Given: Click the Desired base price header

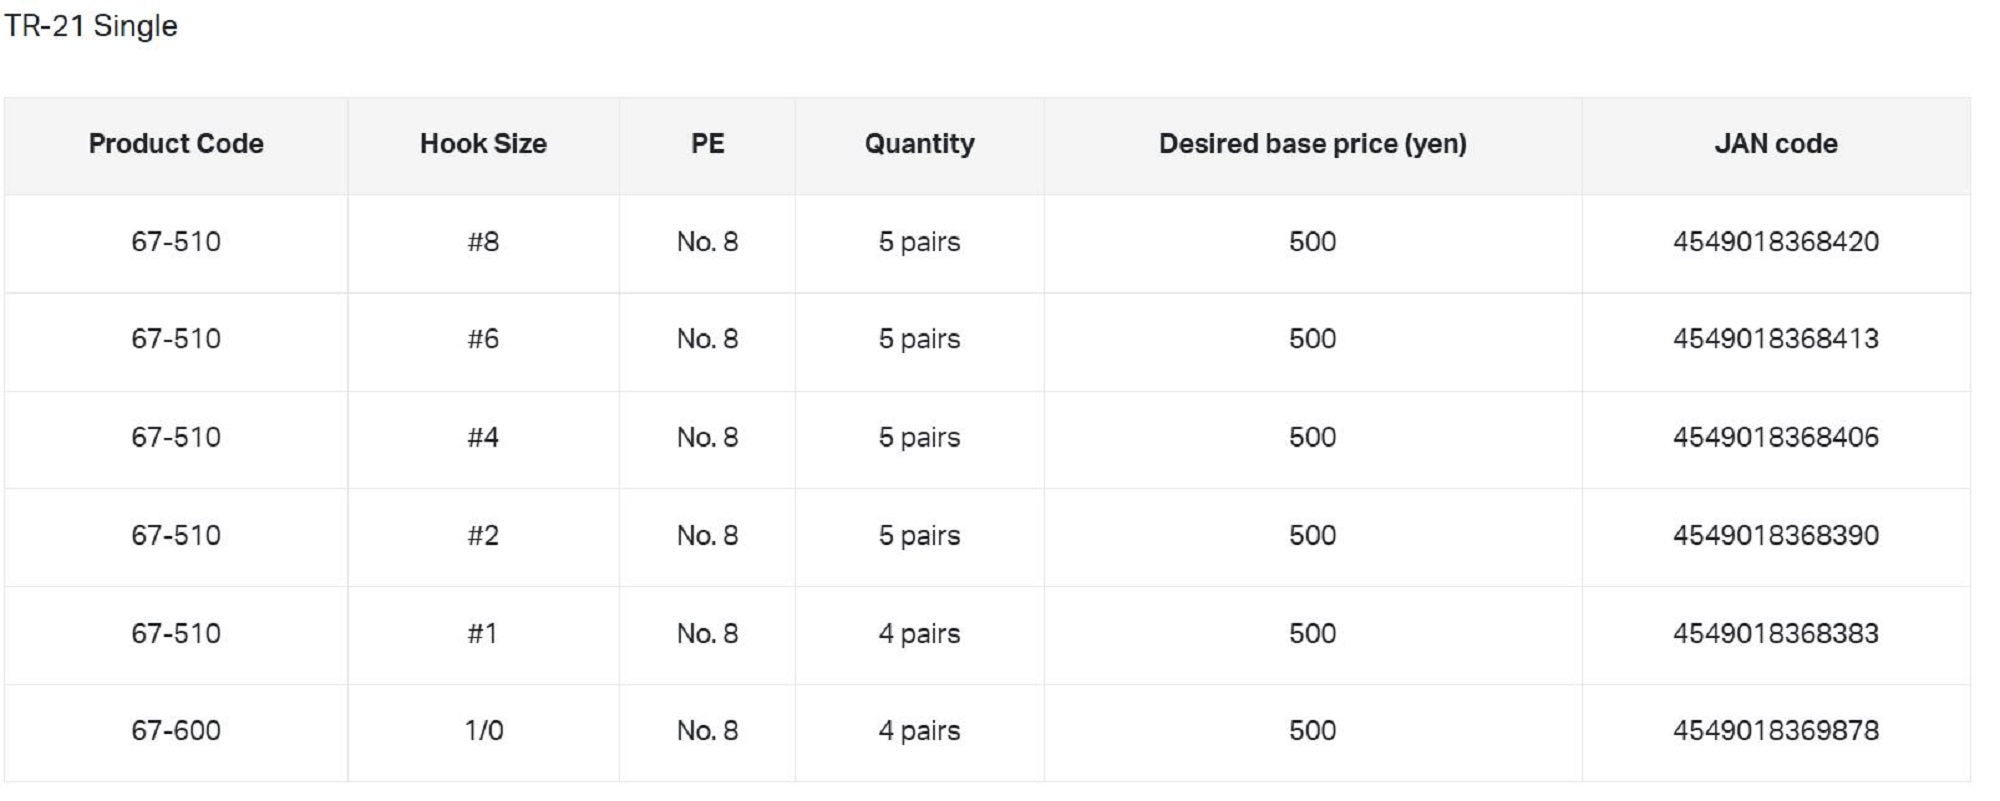Looking at the screenshot, I should coord(1312,144).
